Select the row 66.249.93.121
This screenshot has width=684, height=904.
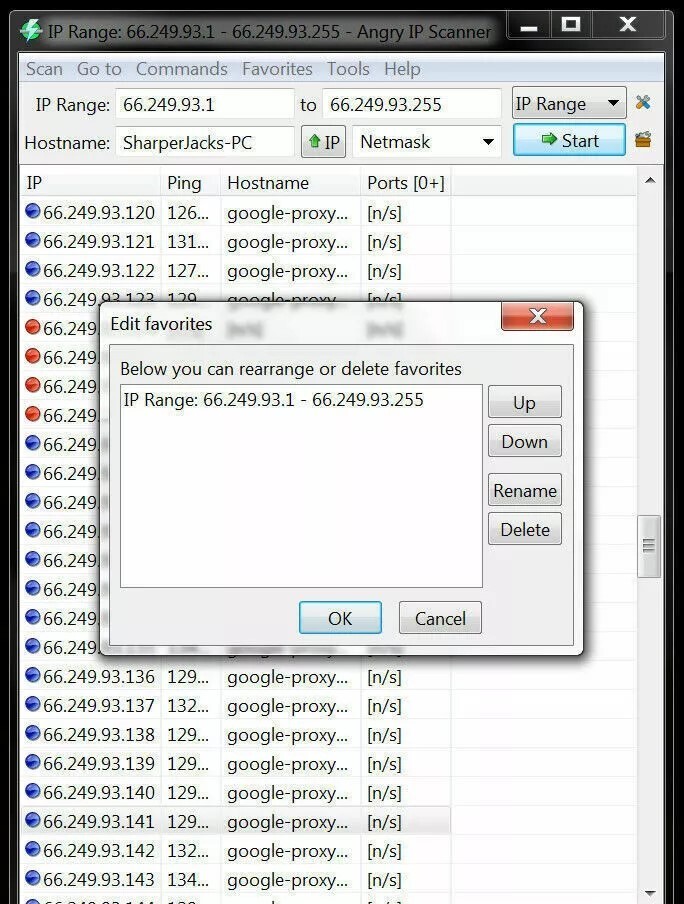pyautogui.click(x=236, y=242)
